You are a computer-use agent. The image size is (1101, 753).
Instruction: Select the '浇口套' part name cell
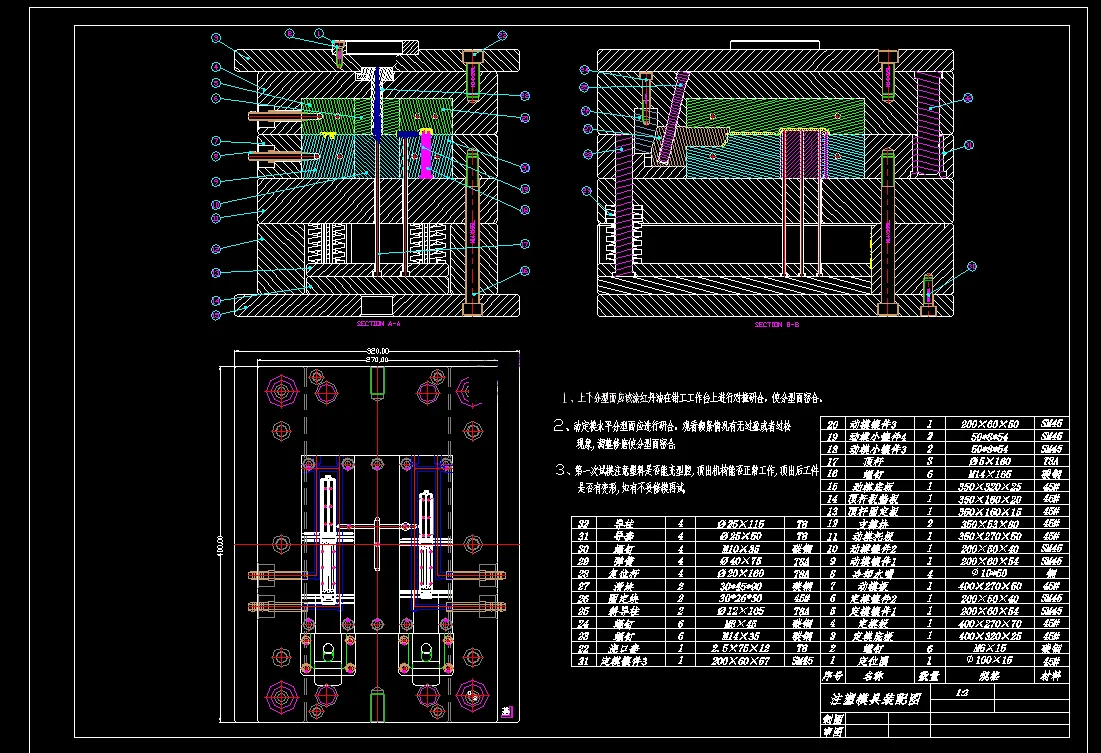coord(624,649)
